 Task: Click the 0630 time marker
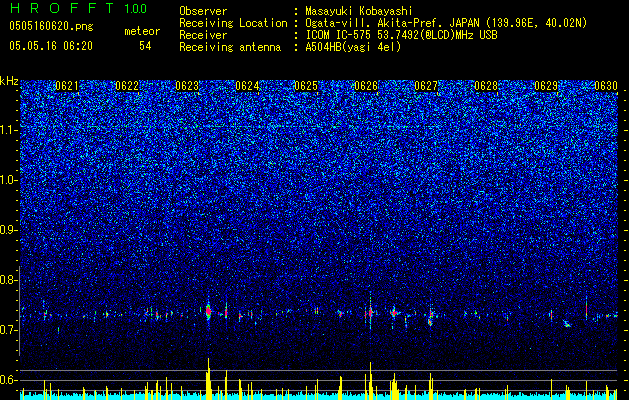coord(606,86)
